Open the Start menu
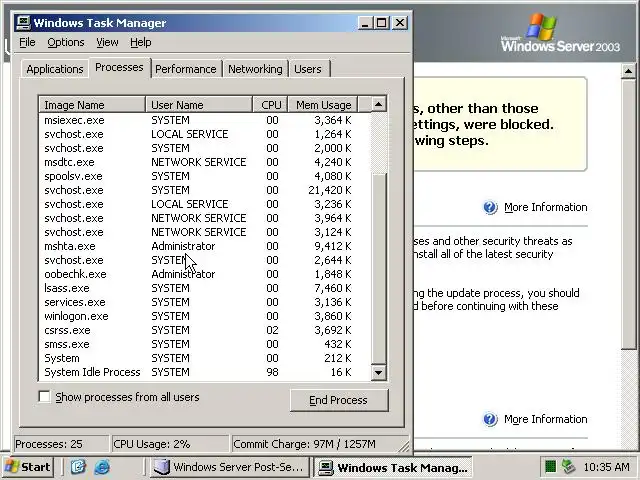 pos(28,467)
